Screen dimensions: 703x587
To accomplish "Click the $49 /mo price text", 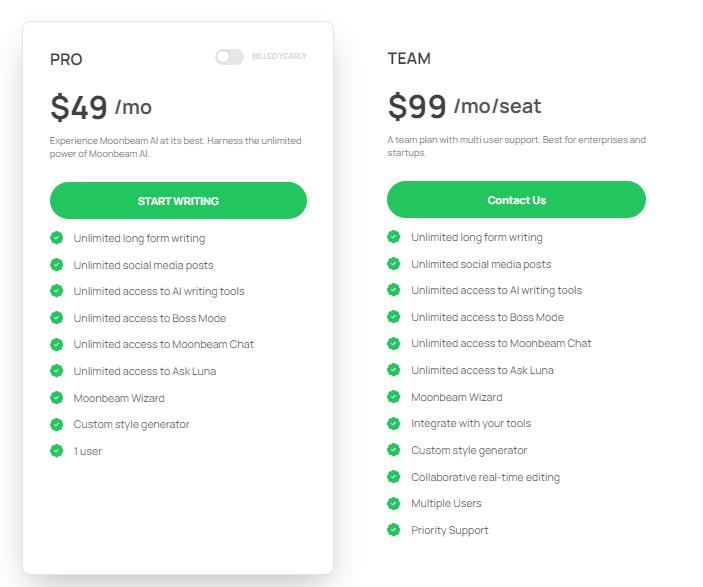I will point(101,106).
